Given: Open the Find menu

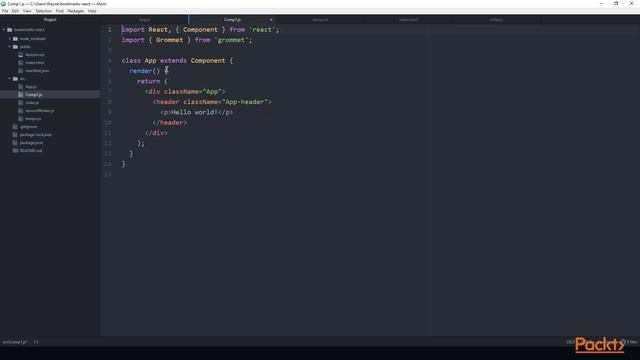Looking at the screenshot, I should [x=60, y=11].
